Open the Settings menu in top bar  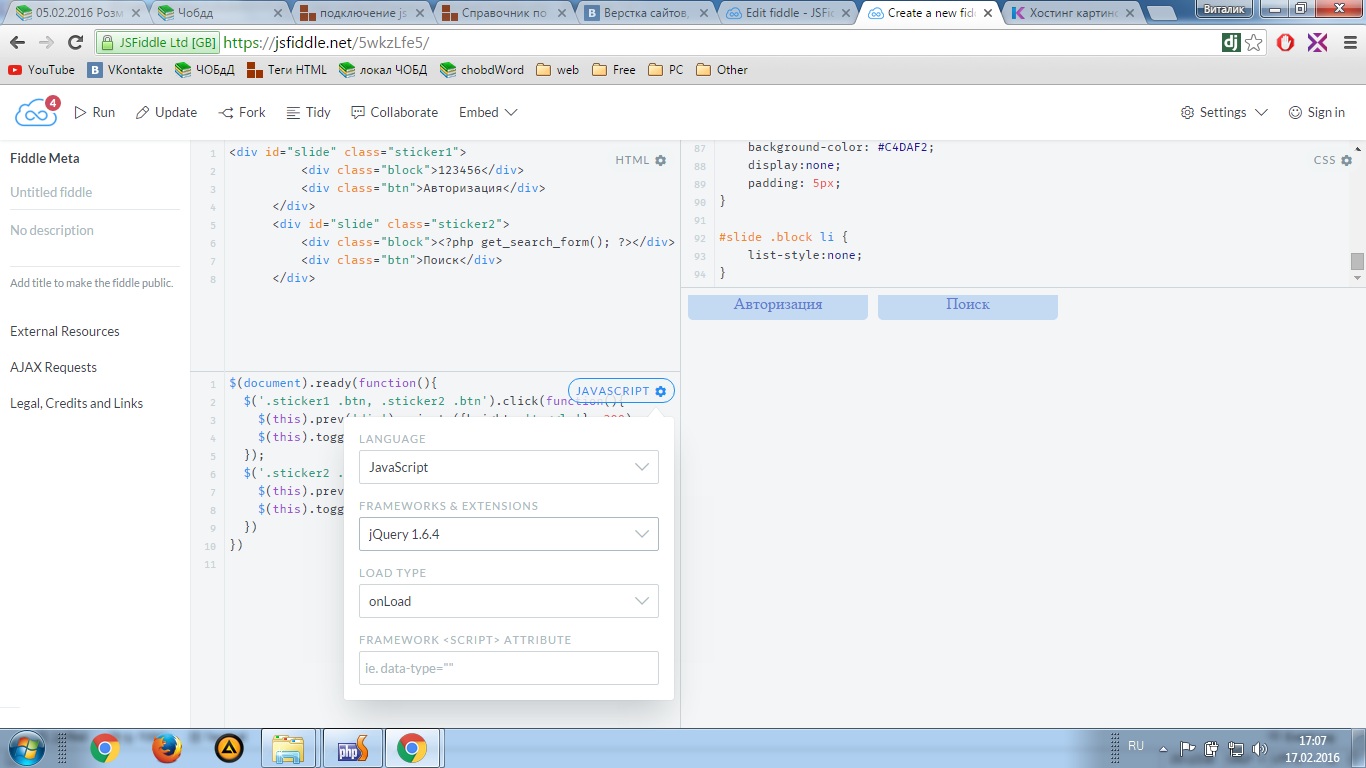pyautogui.click(x=1223, y=113)
